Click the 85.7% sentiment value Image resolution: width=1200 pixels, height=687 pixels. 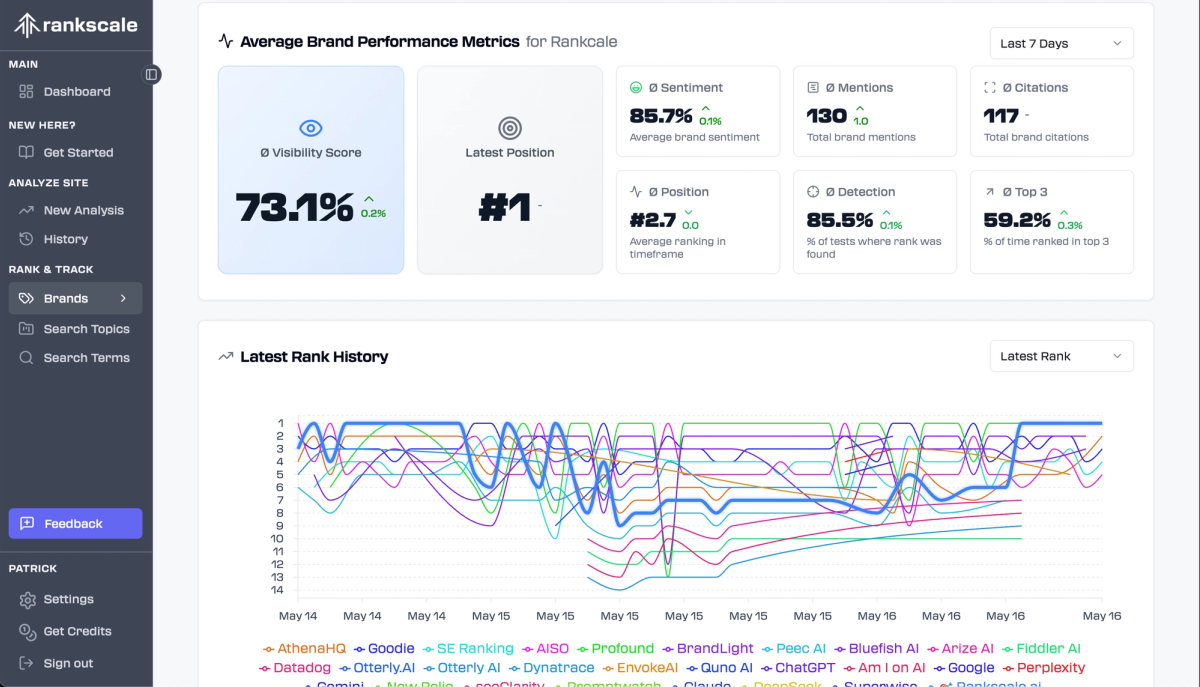[x=661, y=116]
